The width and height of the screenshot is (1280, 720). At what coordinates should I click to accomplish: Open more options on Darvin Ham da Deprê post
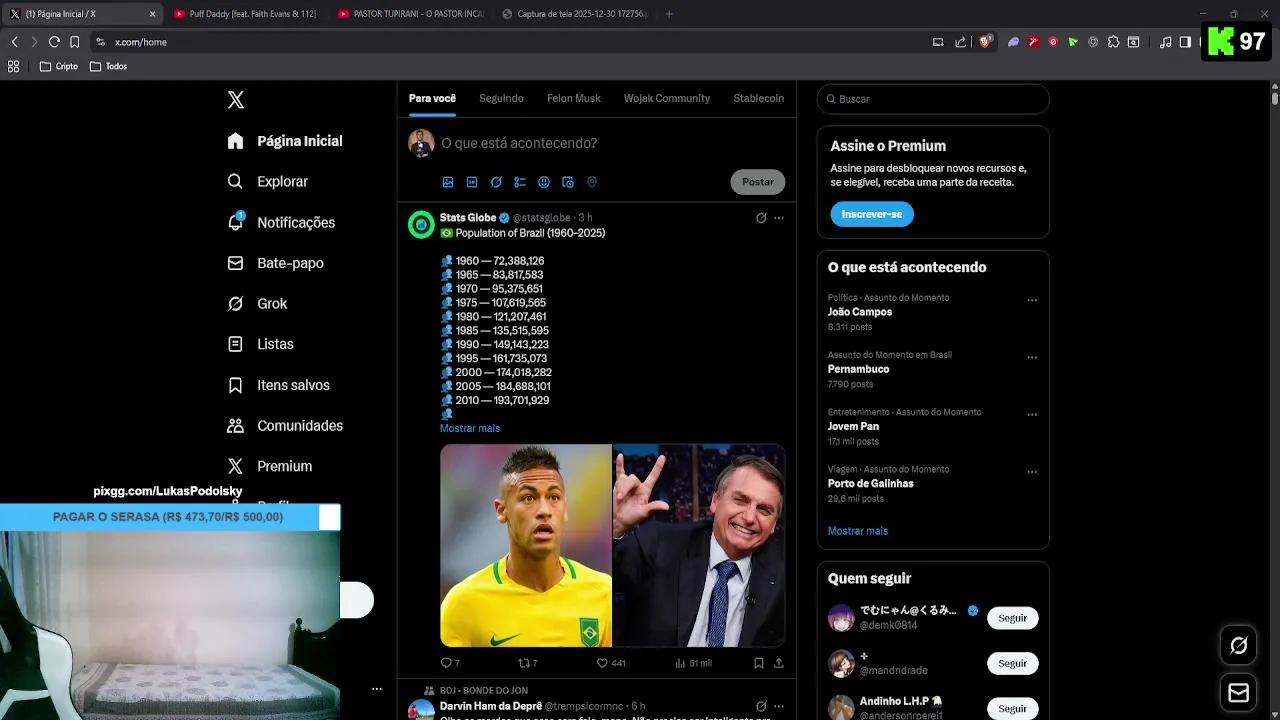coord(779,706)
